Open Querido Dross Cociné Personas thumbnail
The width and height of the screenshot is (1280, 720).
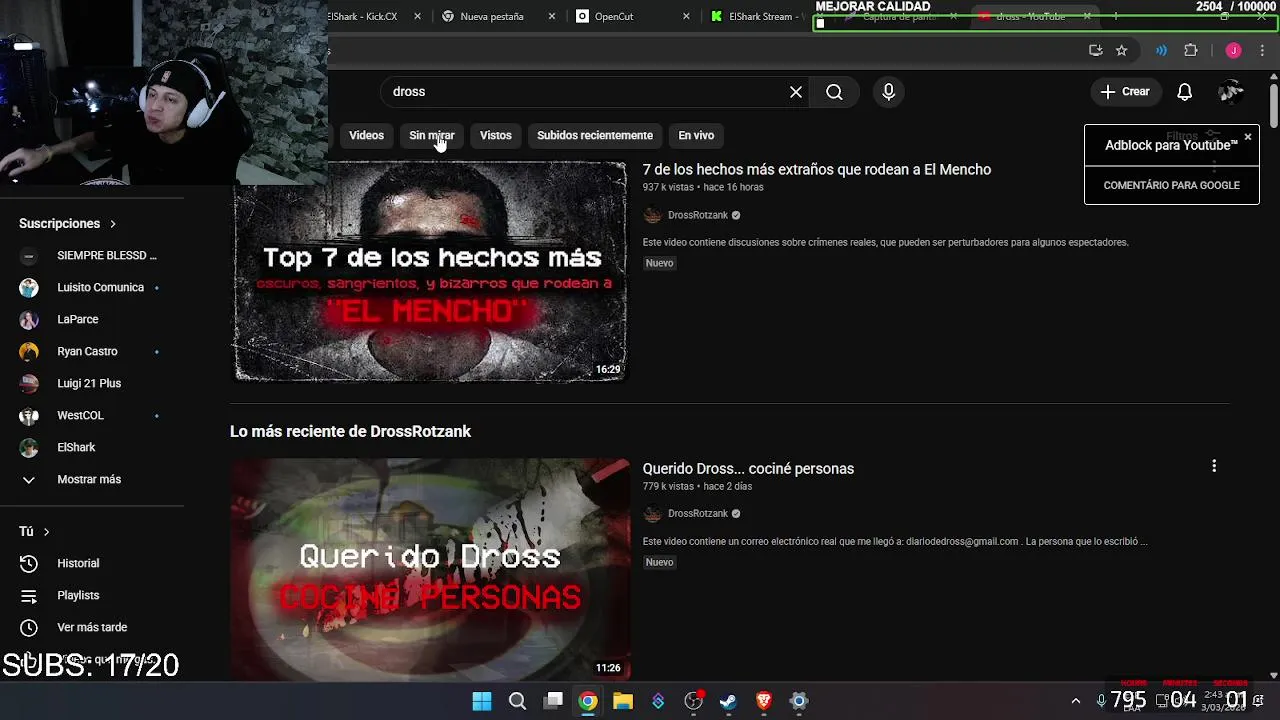pyautogui.click(x=430, y=570)
